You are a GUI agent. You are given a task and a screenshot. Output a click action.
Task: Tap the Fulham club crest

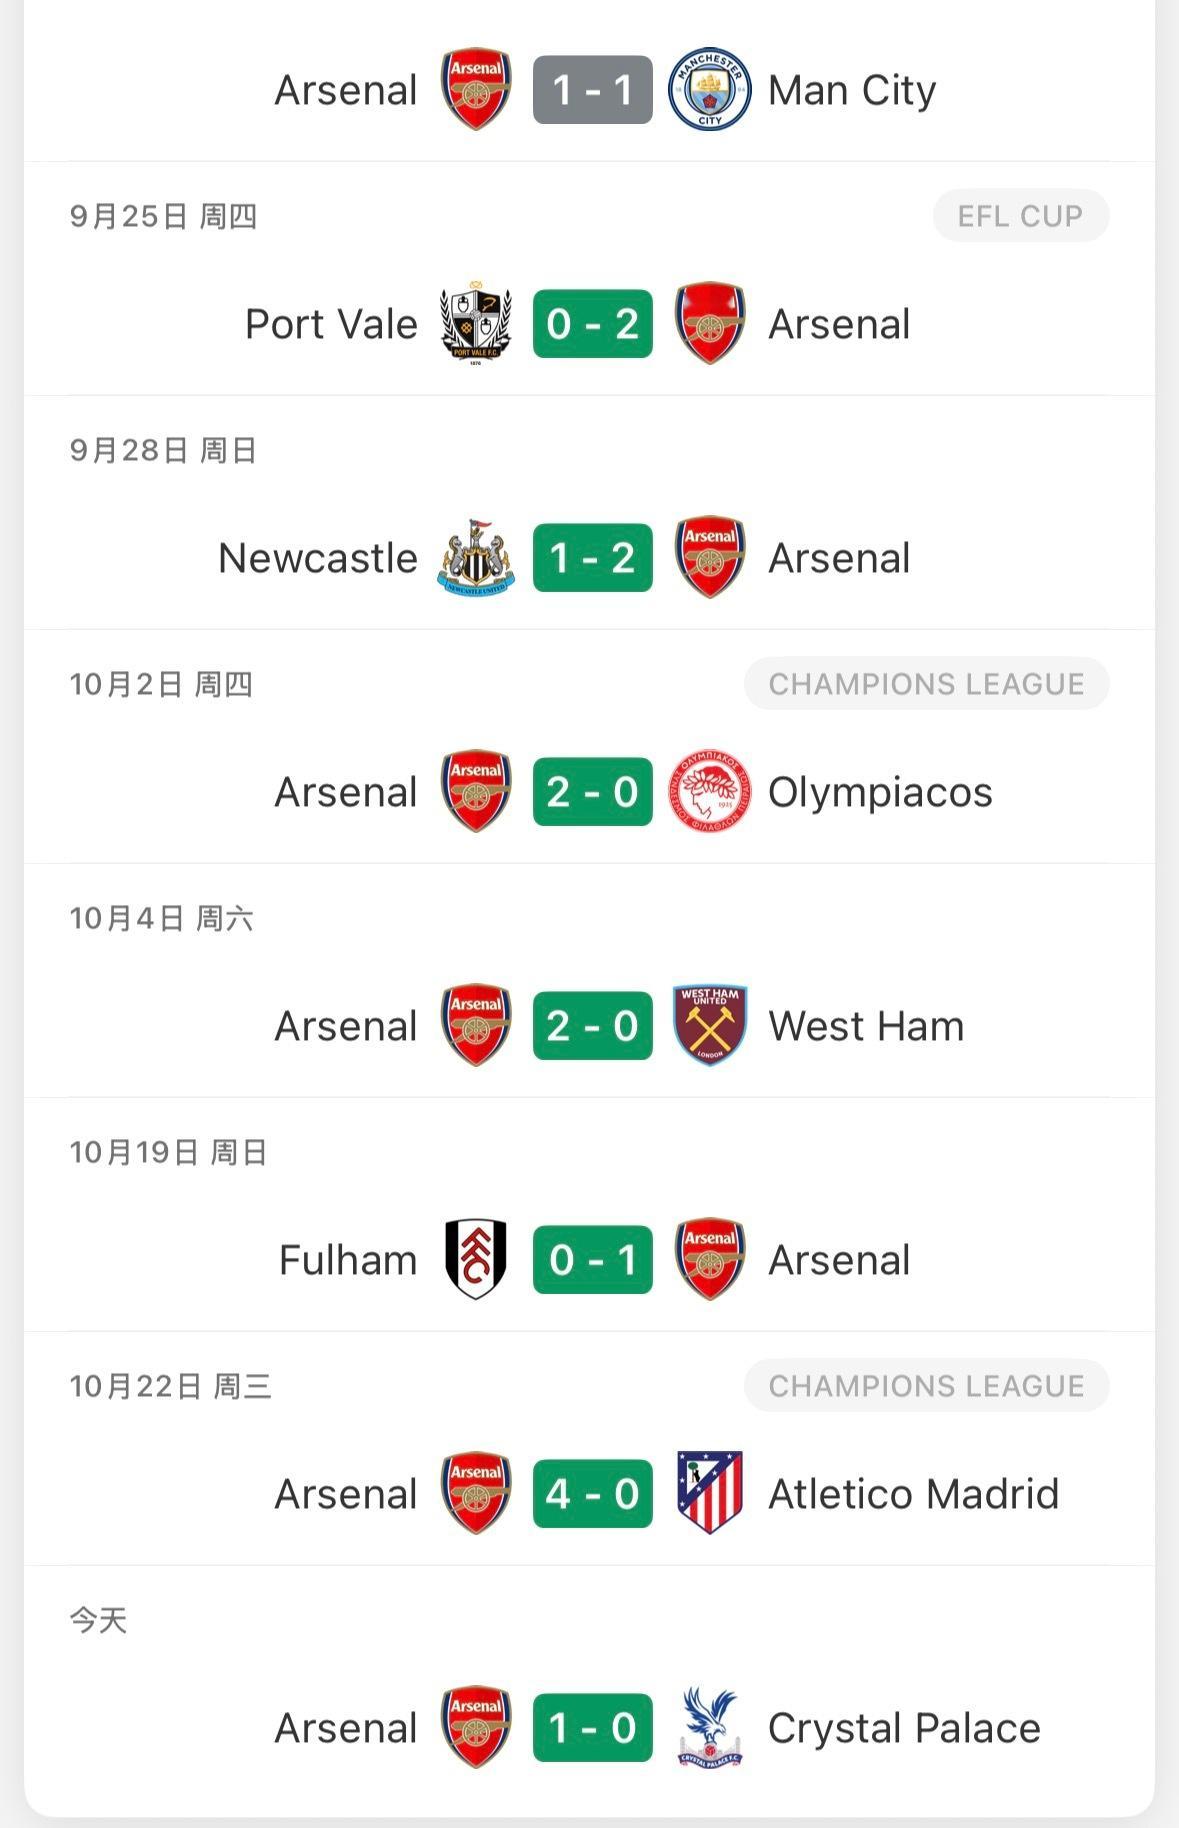click(x=476, y=1259)
